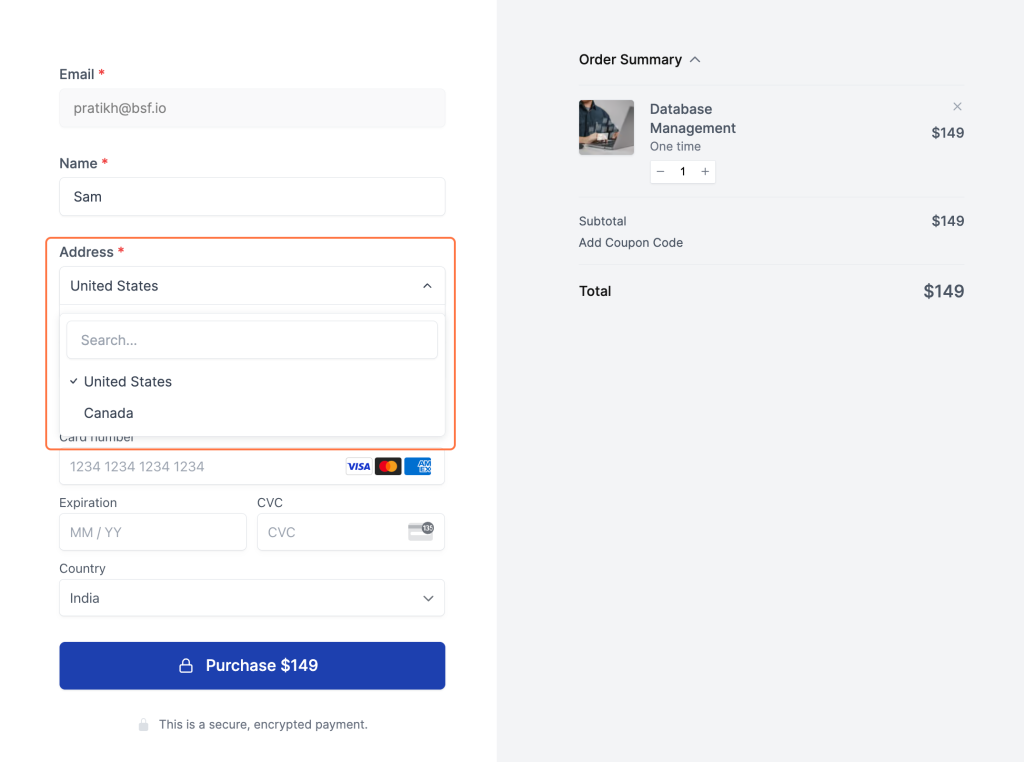This screenshot has width=1024, height=762.
Task: Collapse the Address country dropdown
Action: coord(428,285)
